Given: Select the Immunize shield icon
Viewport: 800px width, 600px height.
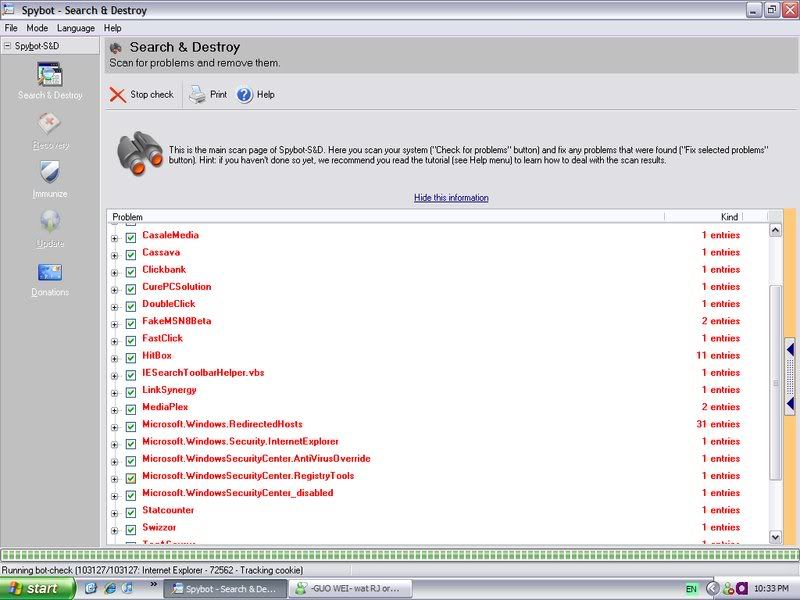Looking at the screenshot, I should coord(50,174).
